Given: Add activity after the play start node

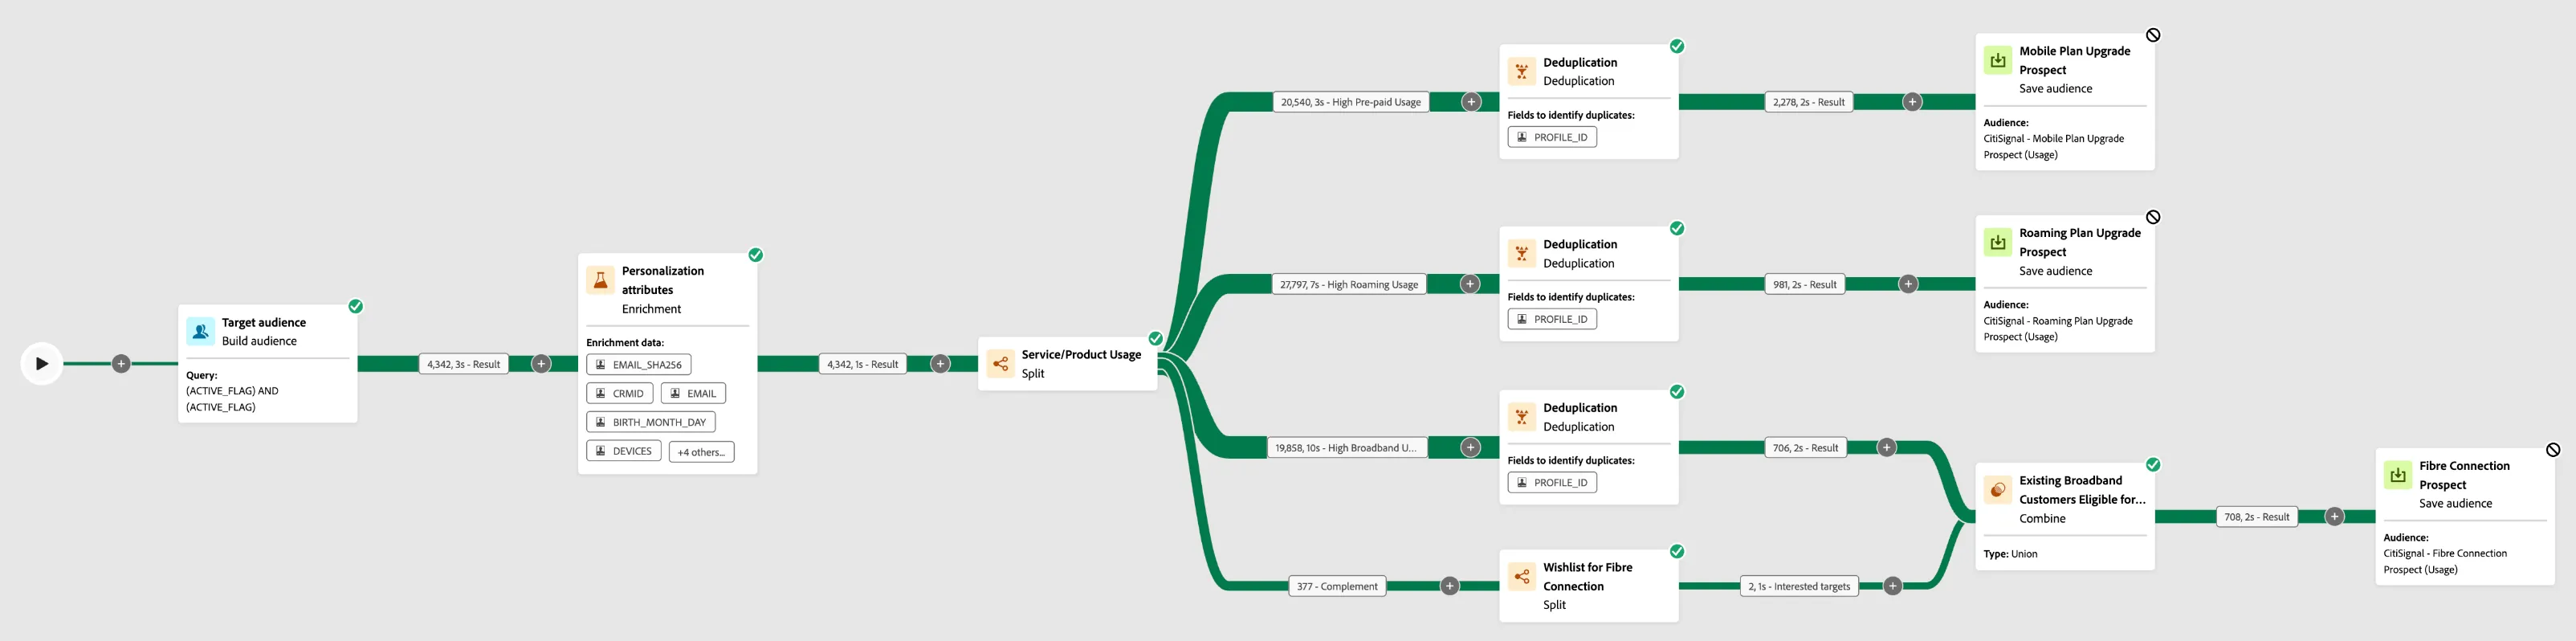Looking at the screenshot, I should click(x=121, y=364).
